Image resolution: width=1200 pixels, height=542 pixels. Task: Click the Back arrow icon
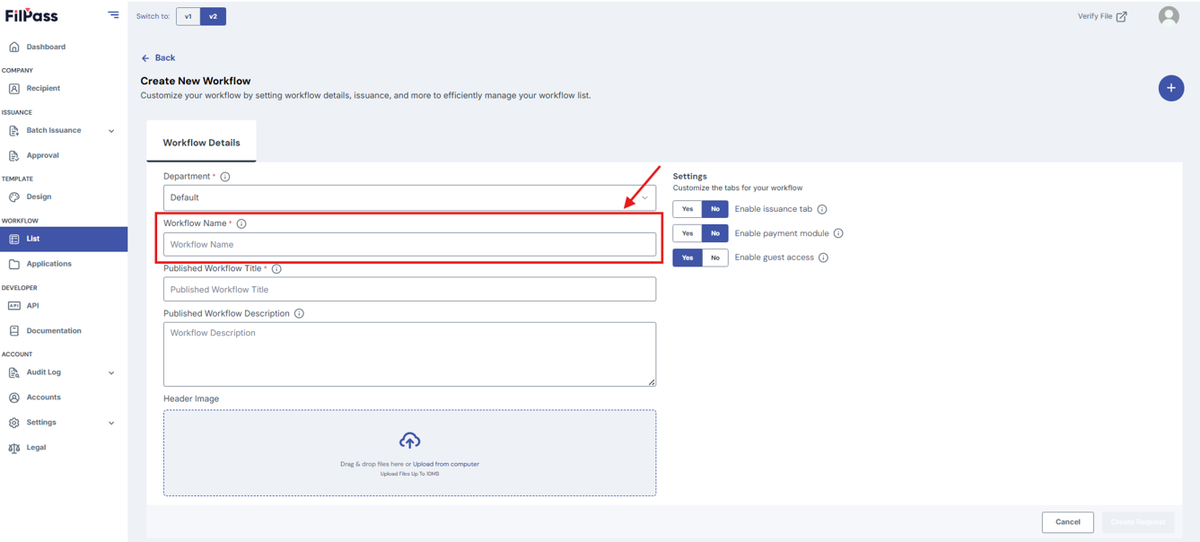click(145, 58)
